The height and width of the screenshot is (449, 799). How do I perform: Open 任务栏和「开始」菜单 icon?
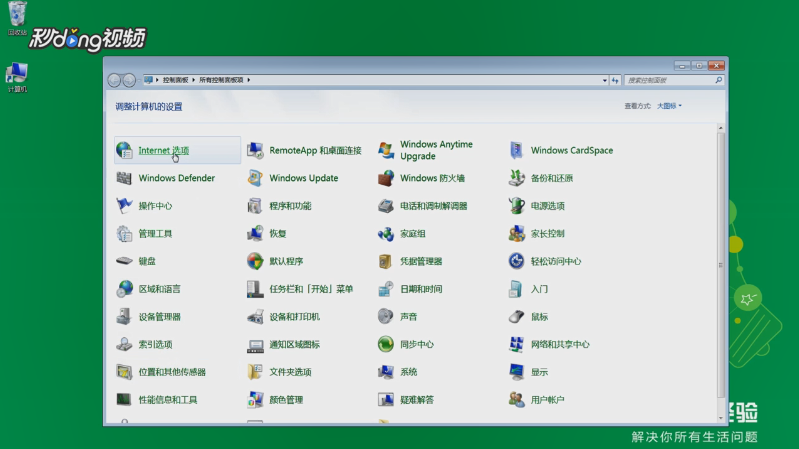click(x=255, y=288)
